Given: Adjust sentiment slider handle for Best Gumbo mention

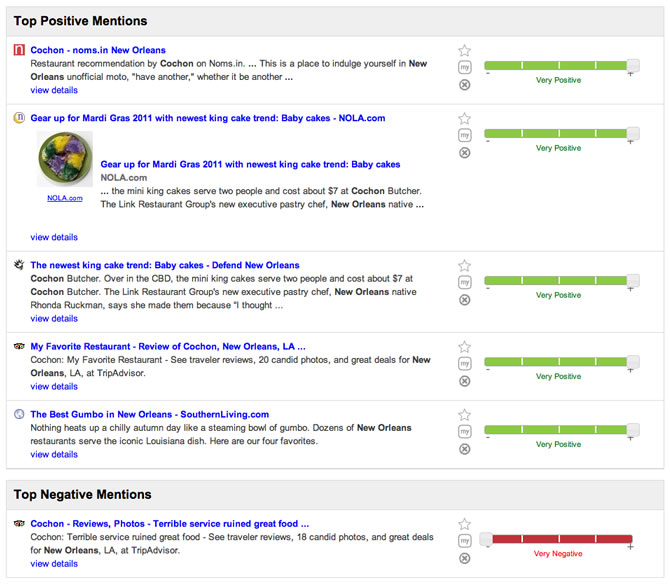Looking at the screenshot, I should 633,429.
